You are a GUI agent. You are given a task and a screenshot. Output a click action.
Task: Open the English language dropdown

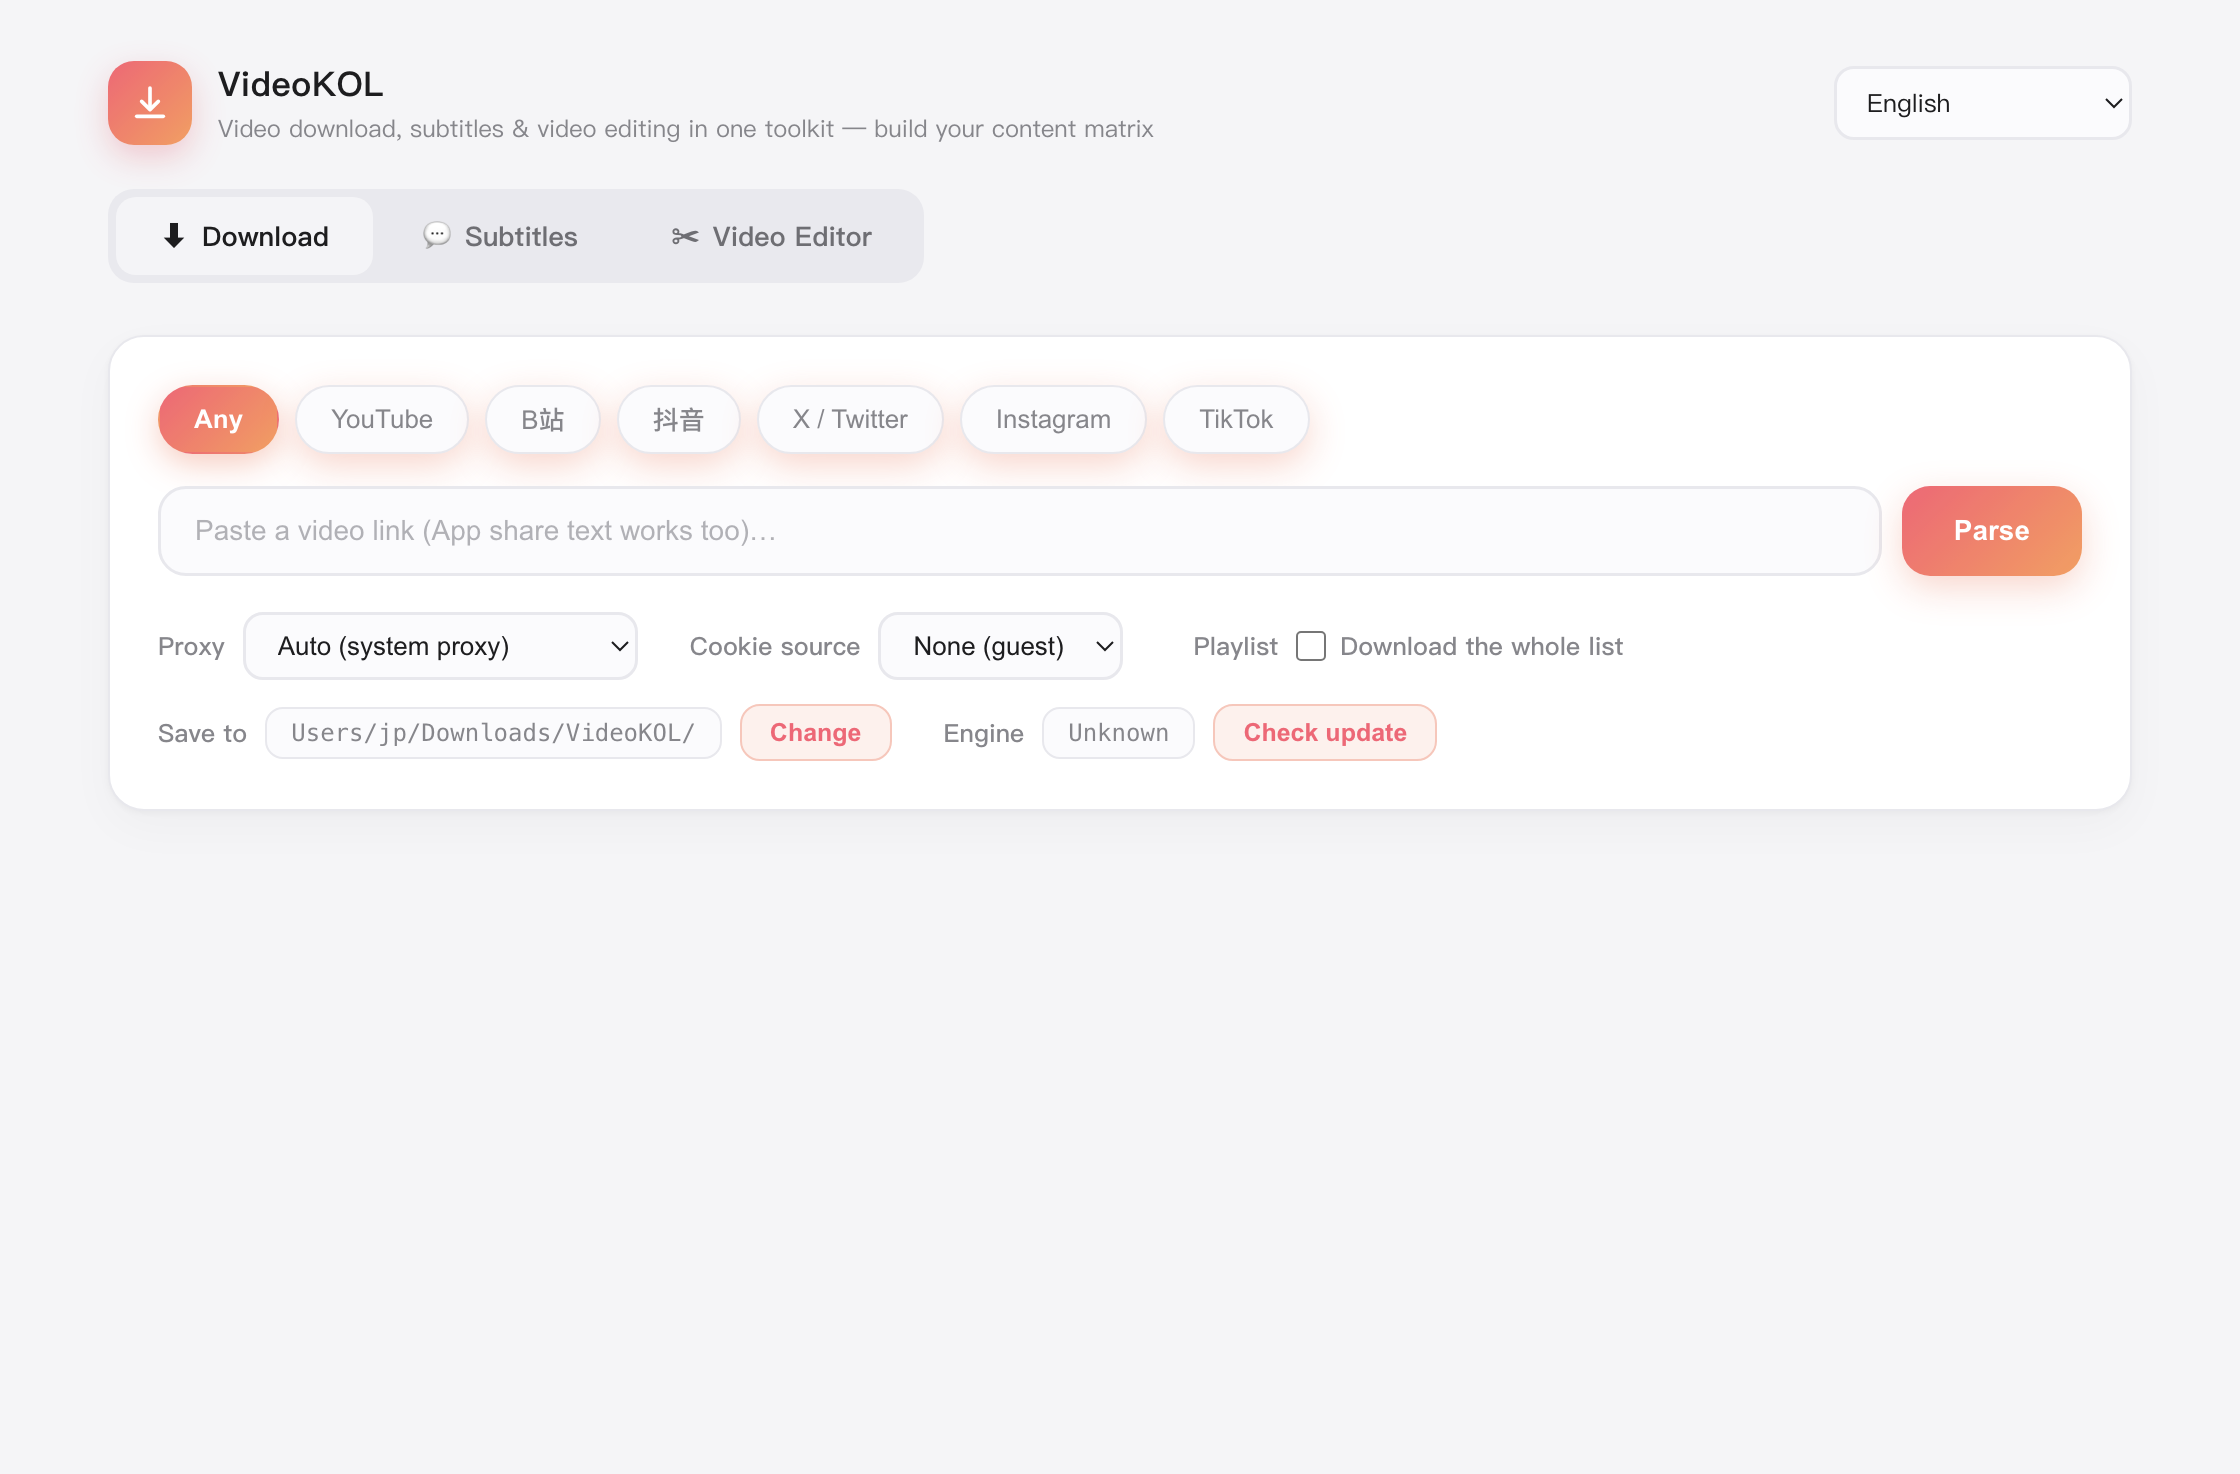click(1982, 103)
